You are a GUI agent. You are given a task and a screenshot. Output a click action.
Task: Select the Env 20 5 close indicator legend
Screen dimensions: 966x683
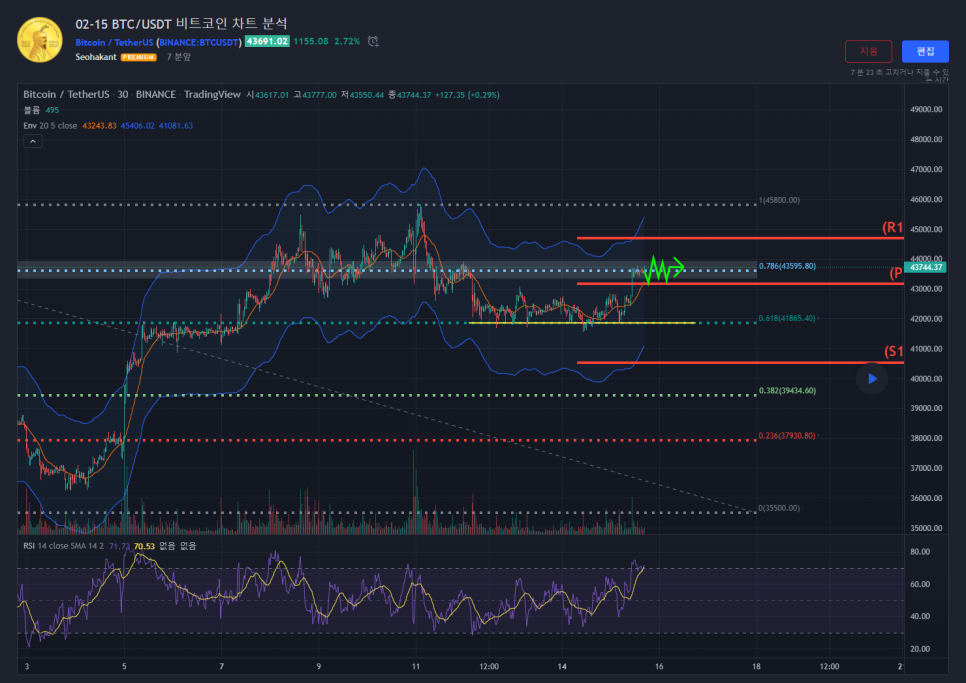(x=50, y=126)
